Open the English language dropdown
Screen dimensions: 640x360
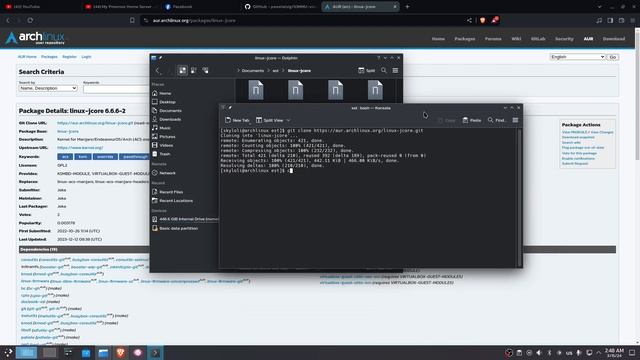click(x=577, y=57)
